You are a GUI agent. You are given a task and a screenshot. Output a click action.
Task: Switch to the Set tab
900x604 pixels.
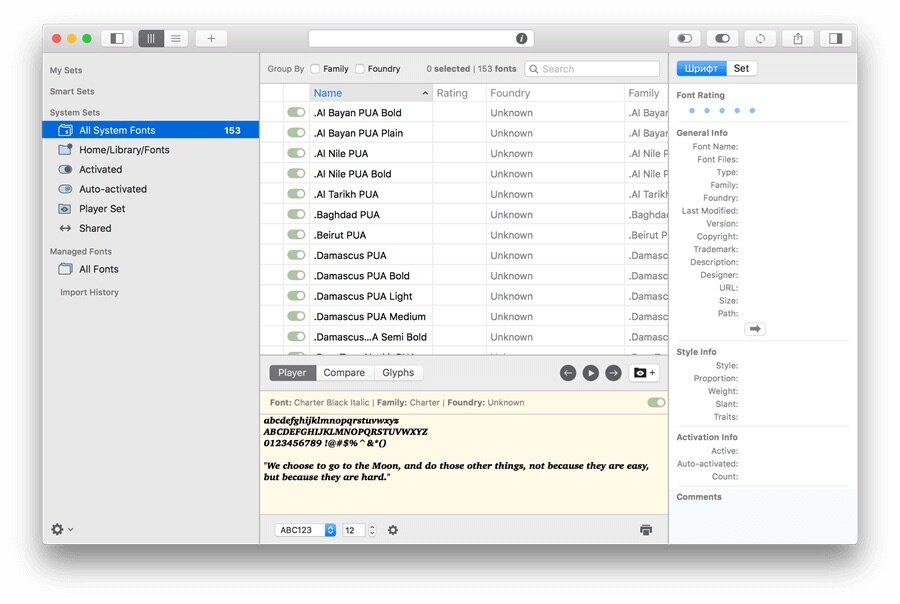pos(741,68)
